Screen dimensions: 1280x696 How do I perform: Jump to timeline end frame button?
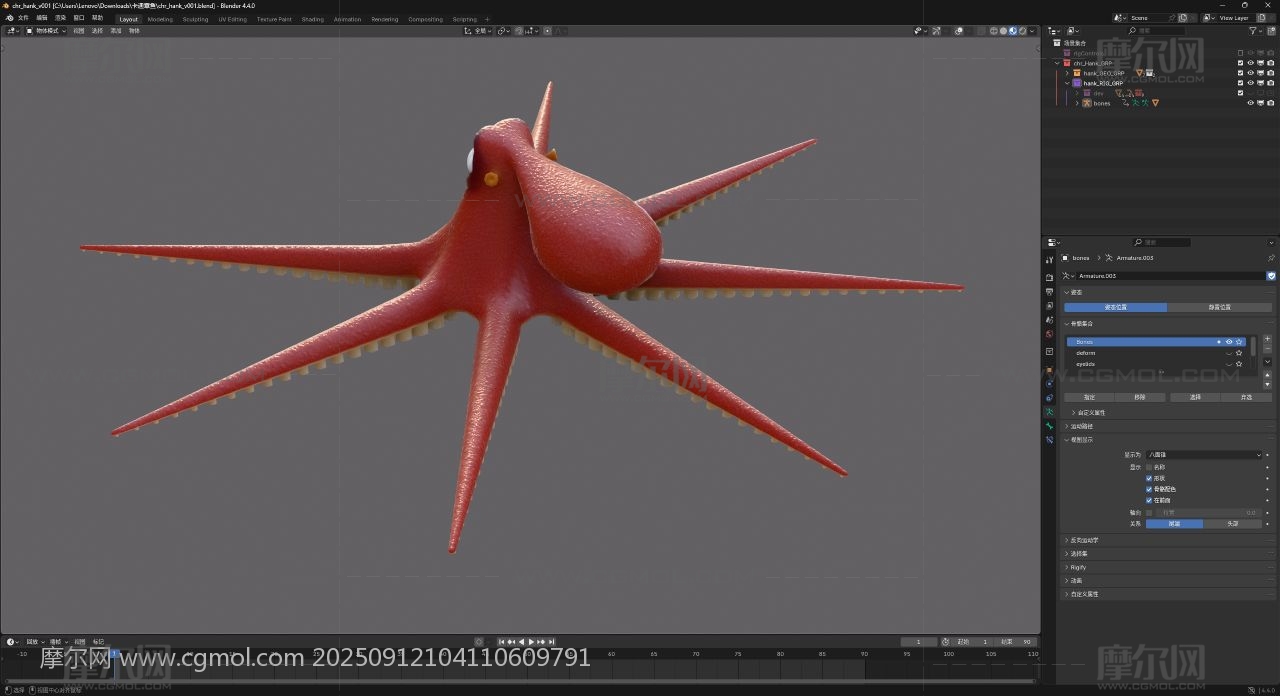click(x=551, y=642)
